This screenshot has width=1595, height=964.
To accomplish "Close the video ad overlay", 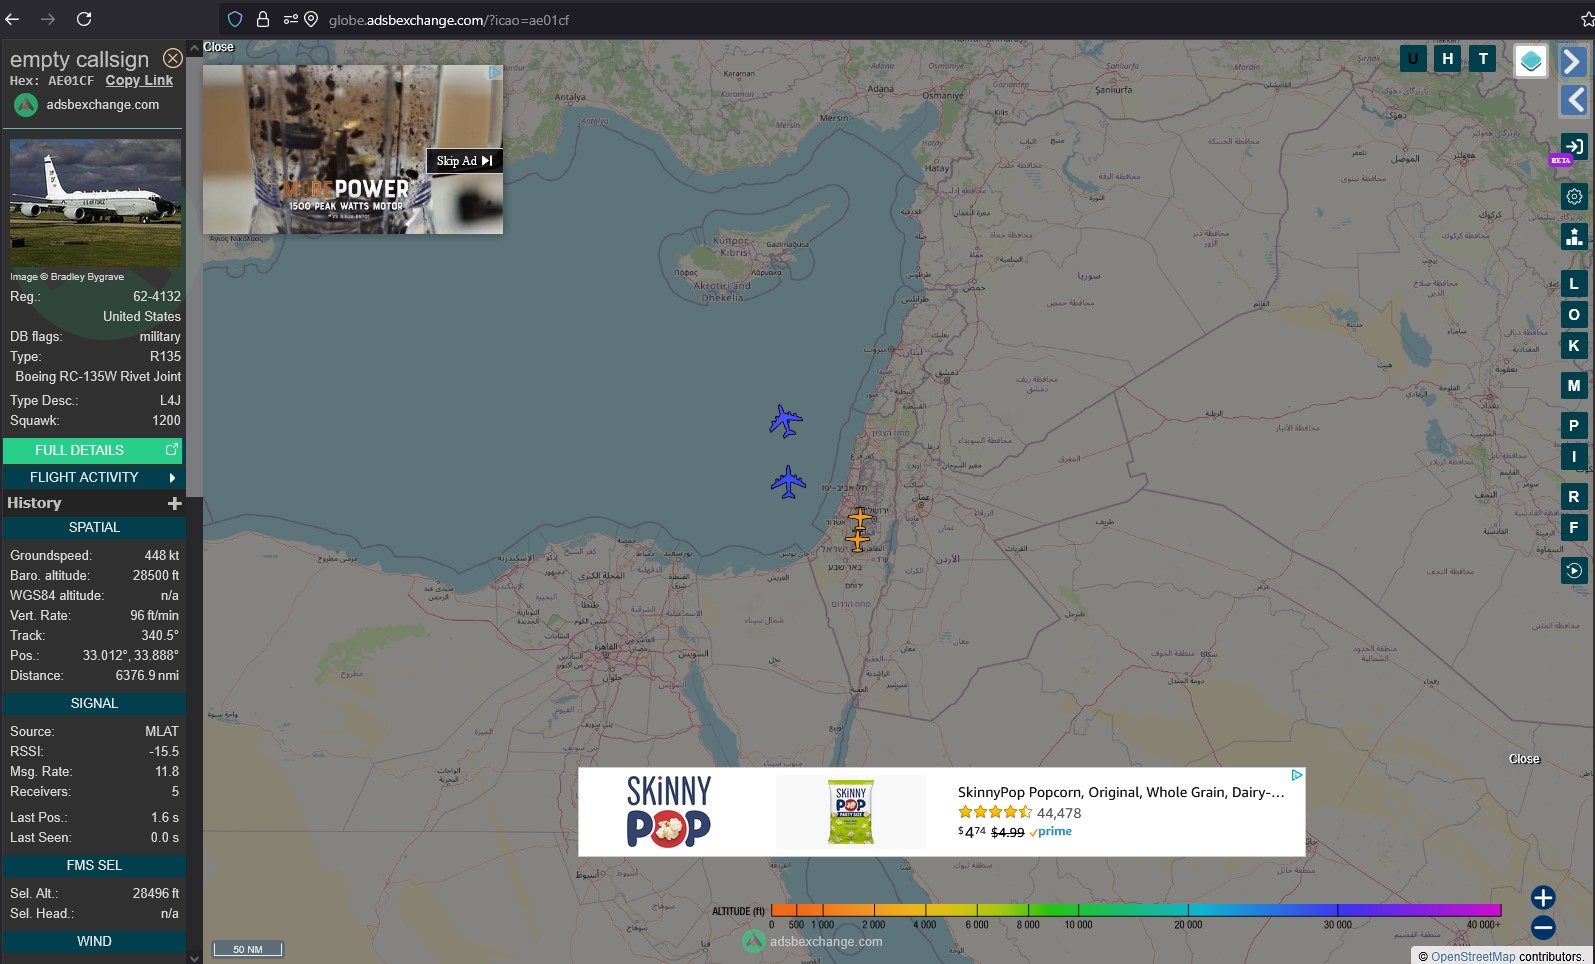I will (x=218, y=47).
